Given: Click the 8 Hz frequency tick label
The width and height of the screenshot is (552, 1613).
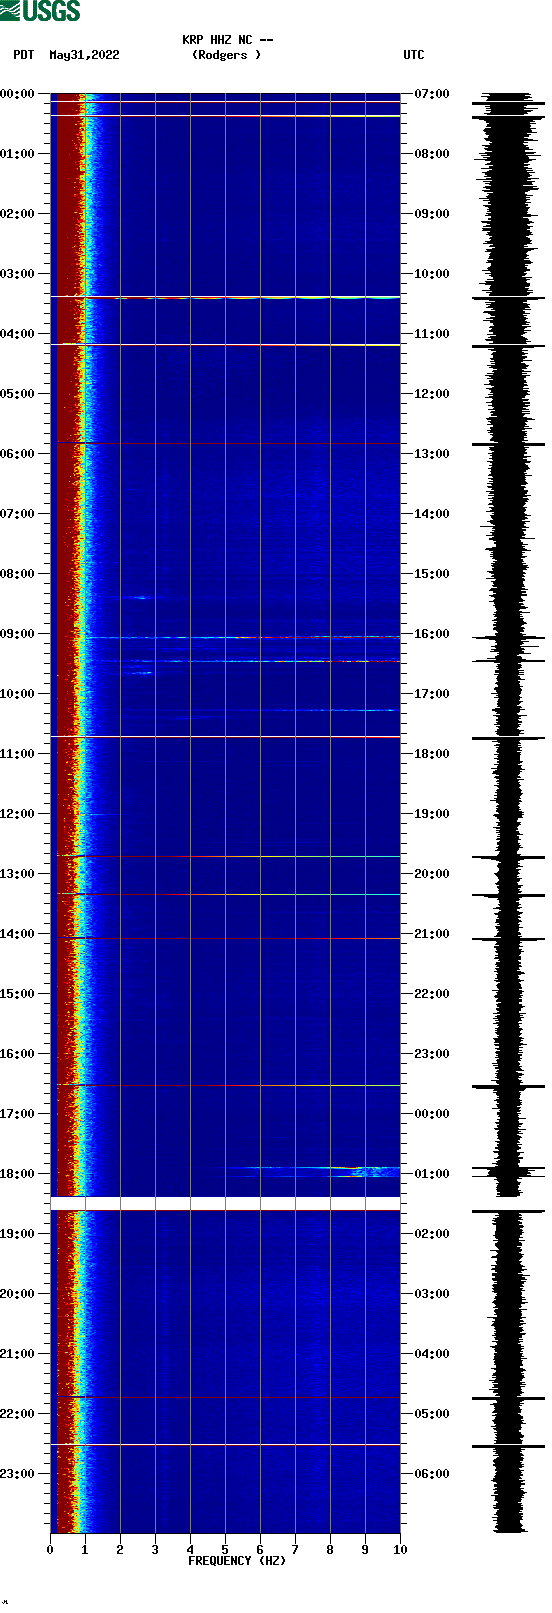Looking at the screenshot, I should (330, 1550).
